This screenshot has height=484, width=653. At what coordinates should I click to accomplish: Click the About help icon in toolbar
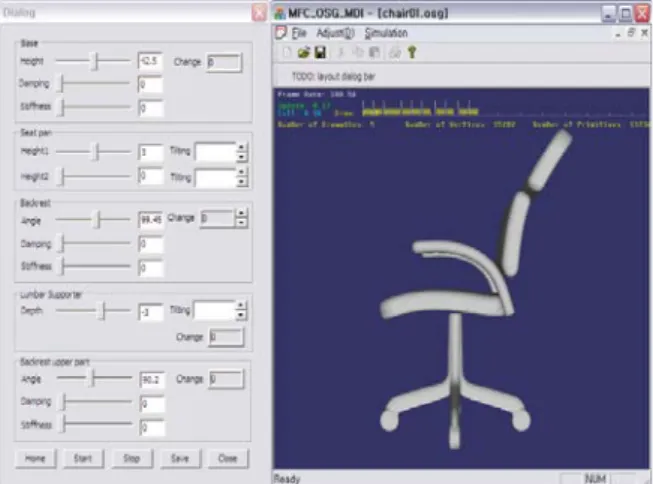pos(412,52)
